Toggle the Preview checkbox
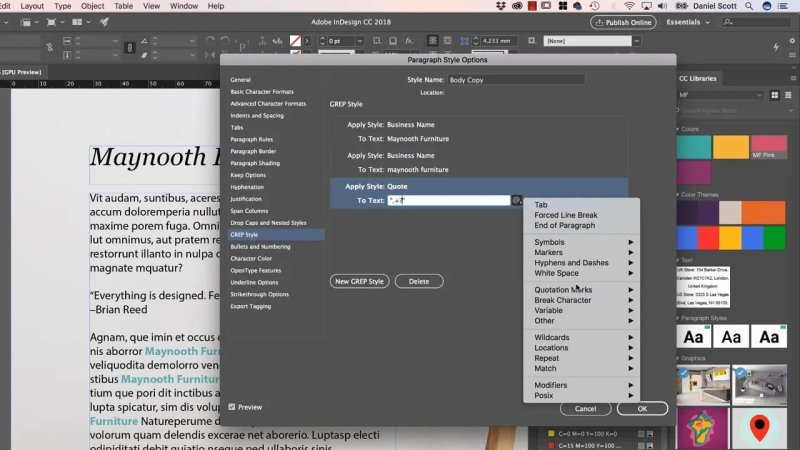The image size is (800, 450). coord(232,407)
